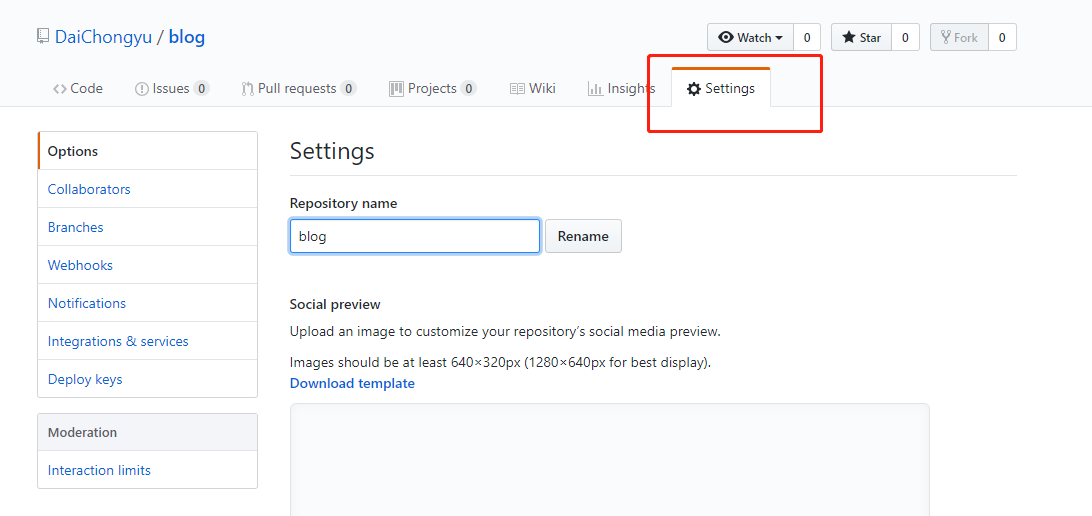Screen dimensions: 1092x516
Task: Click the Pull requests branch icon
Action: point(247,89)
